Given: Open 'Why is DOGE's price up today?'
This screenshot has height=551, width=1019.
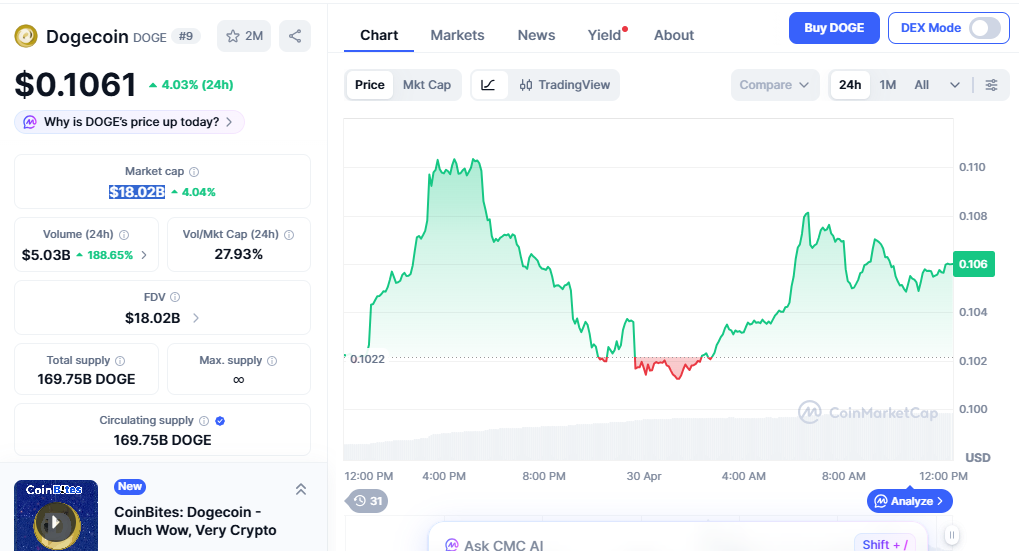Looking at the screenshot, I should click(129, 122).
